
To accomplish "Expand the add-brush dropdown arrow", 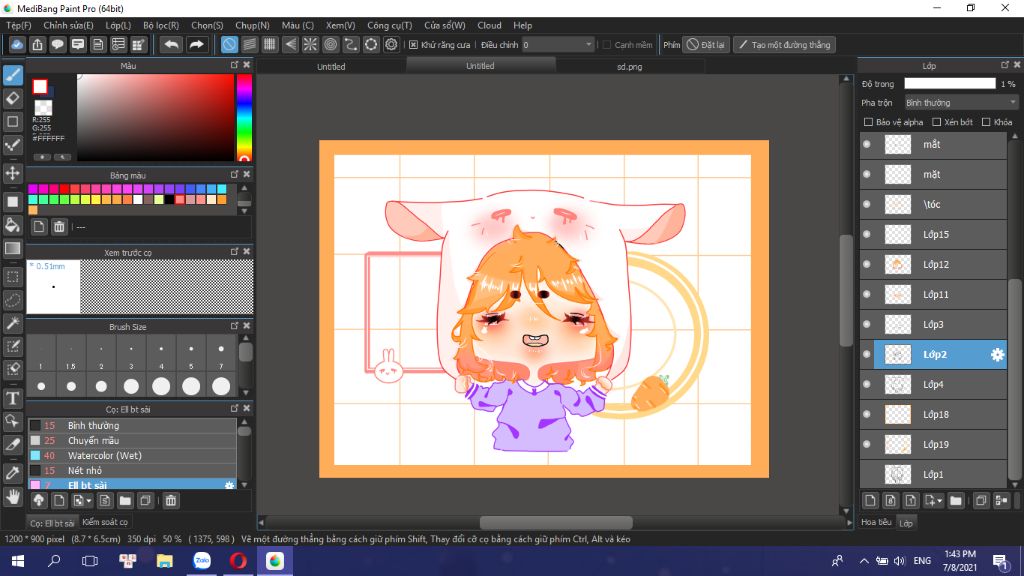I will point(88,501).
